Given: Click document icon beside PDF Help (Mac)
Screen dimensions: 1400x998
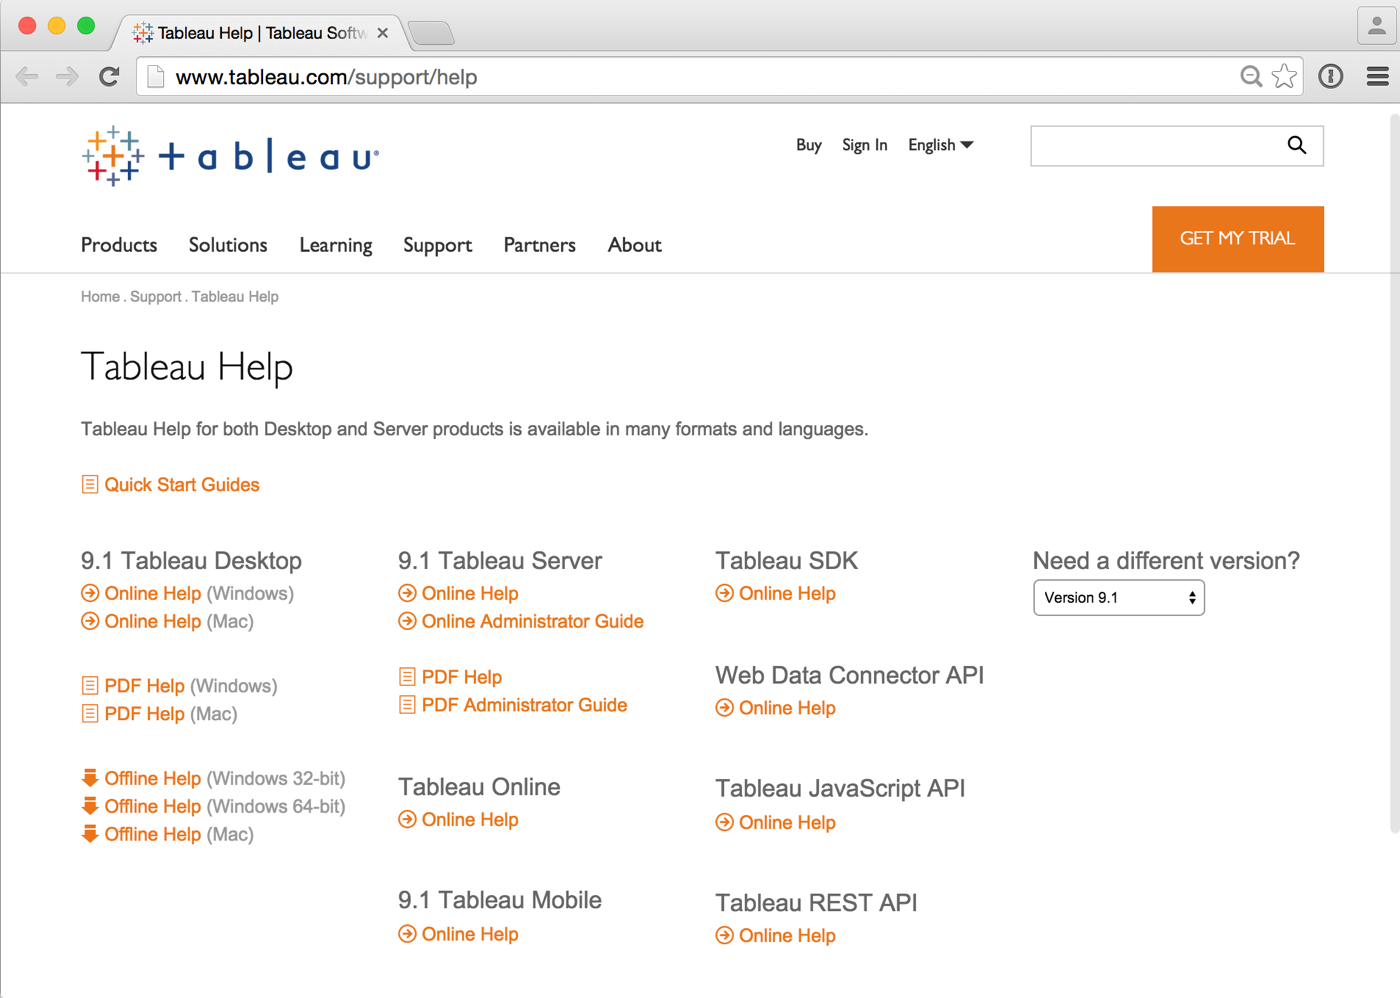Looking at the screenshot, I should click(90, 714).
